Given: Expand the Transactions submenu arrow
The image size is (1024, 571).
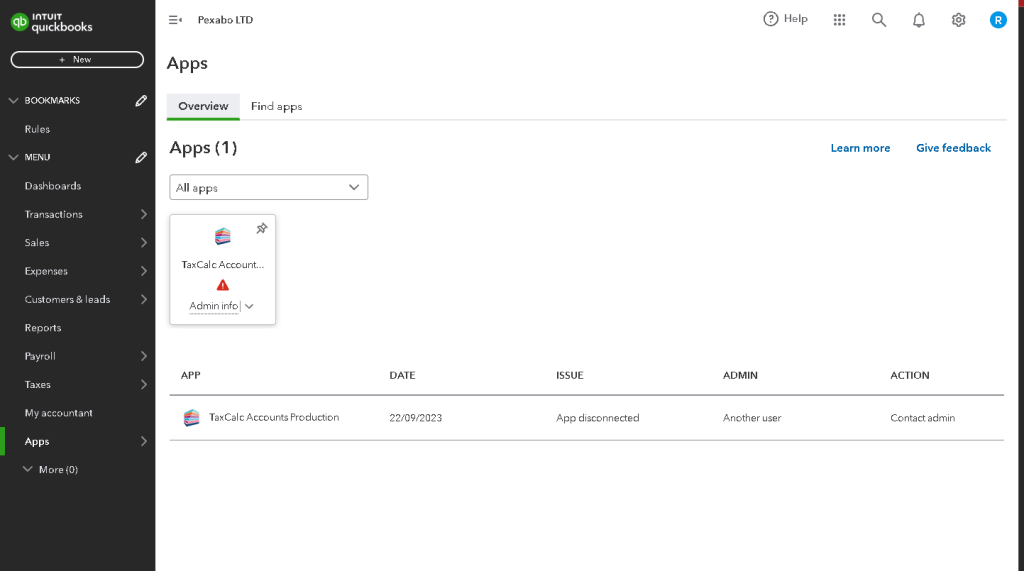Looking at the screenshot, I should [x=144, y=214].
